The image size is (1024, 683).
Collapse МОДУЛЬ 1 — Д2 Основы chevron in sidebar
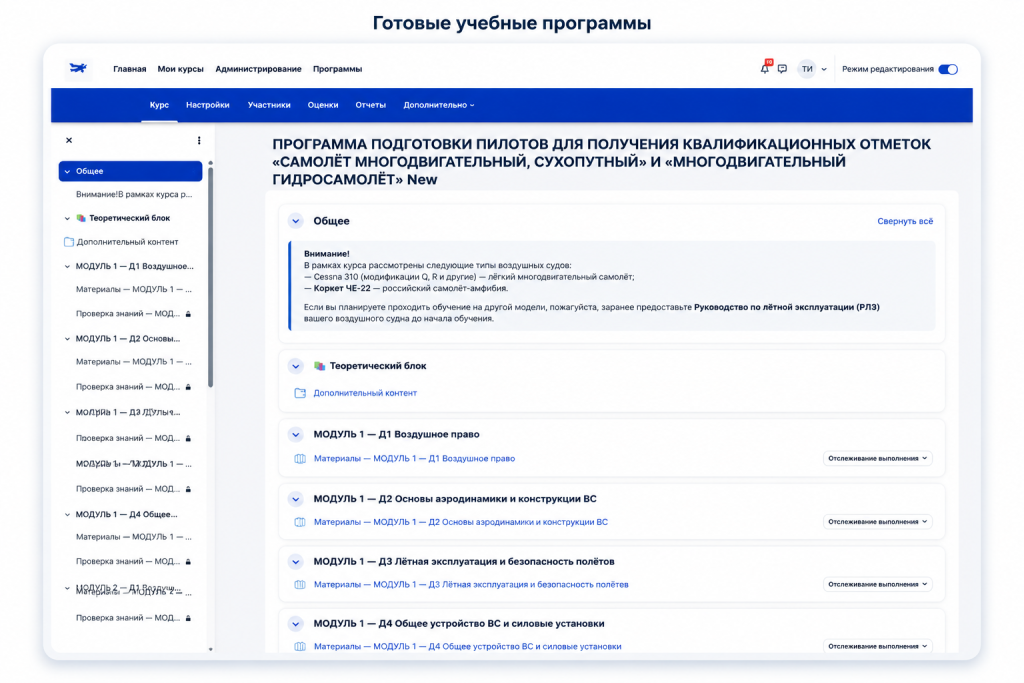coord(67,339)
